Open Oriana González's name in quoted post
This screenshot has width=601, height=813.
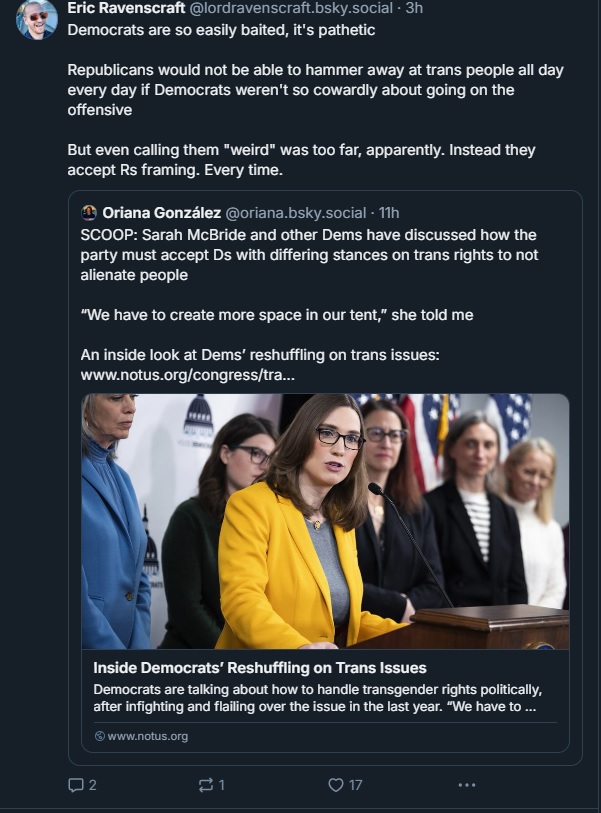tap(162, 212)
